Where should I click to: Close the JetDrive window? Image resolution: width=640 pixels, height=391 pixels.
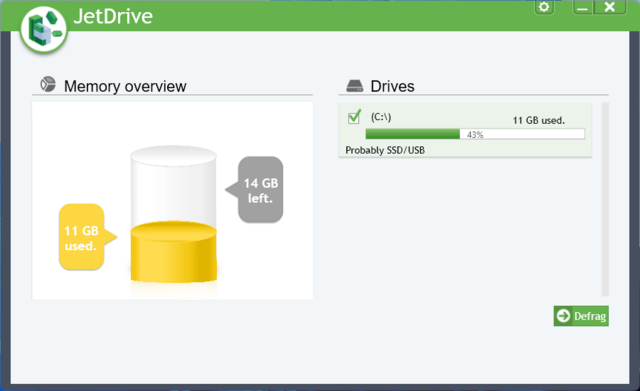coord(609,7)
